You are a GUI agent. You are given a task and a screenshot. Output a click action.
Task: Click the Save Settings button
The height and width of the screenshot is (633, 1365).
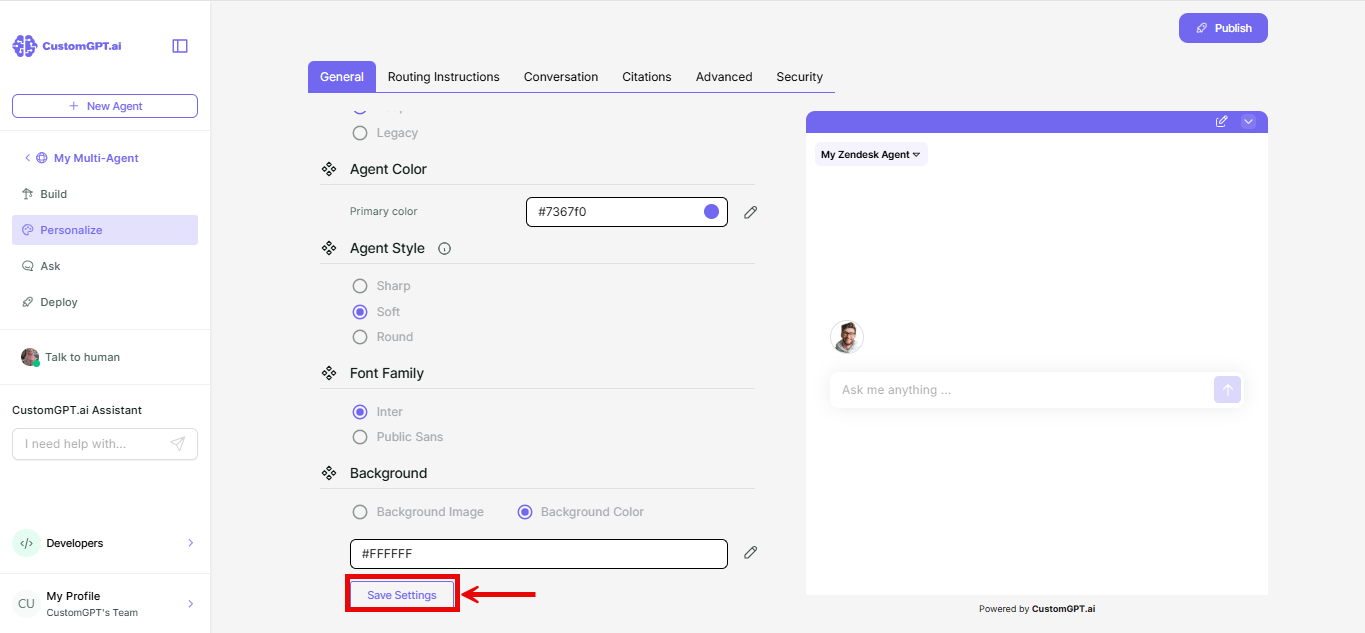tap(402, 595)
